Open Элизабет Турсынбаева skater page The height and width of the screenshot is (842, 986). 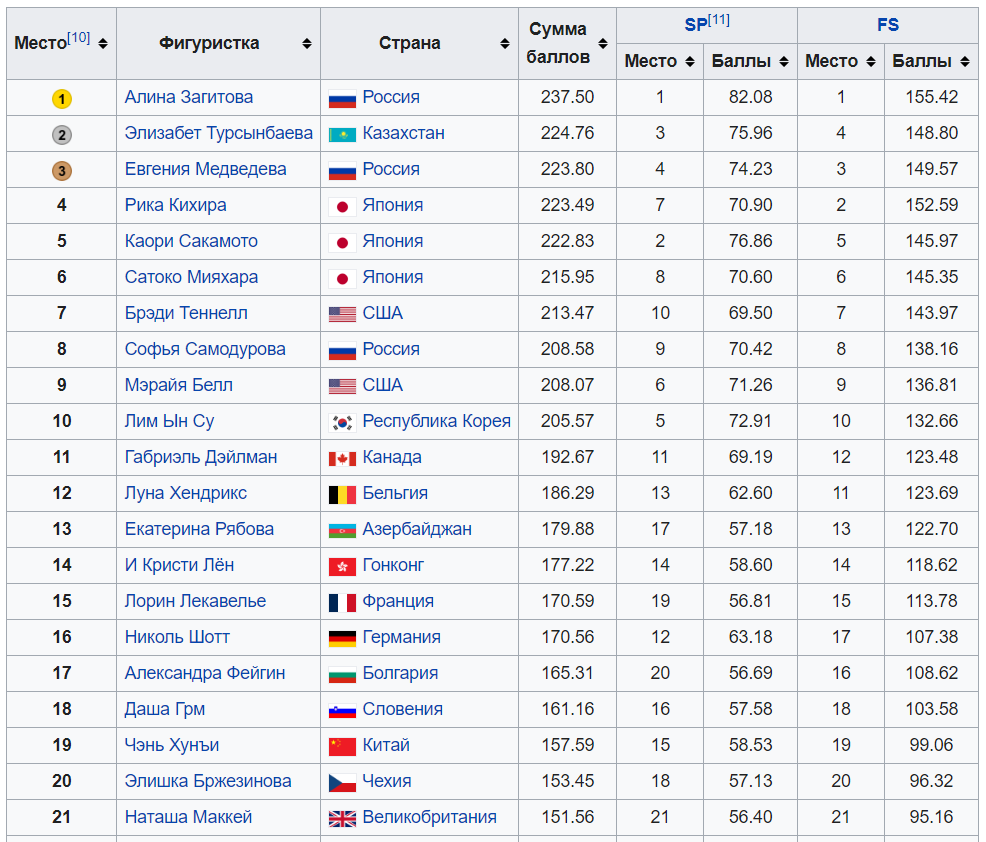[218, 133]
